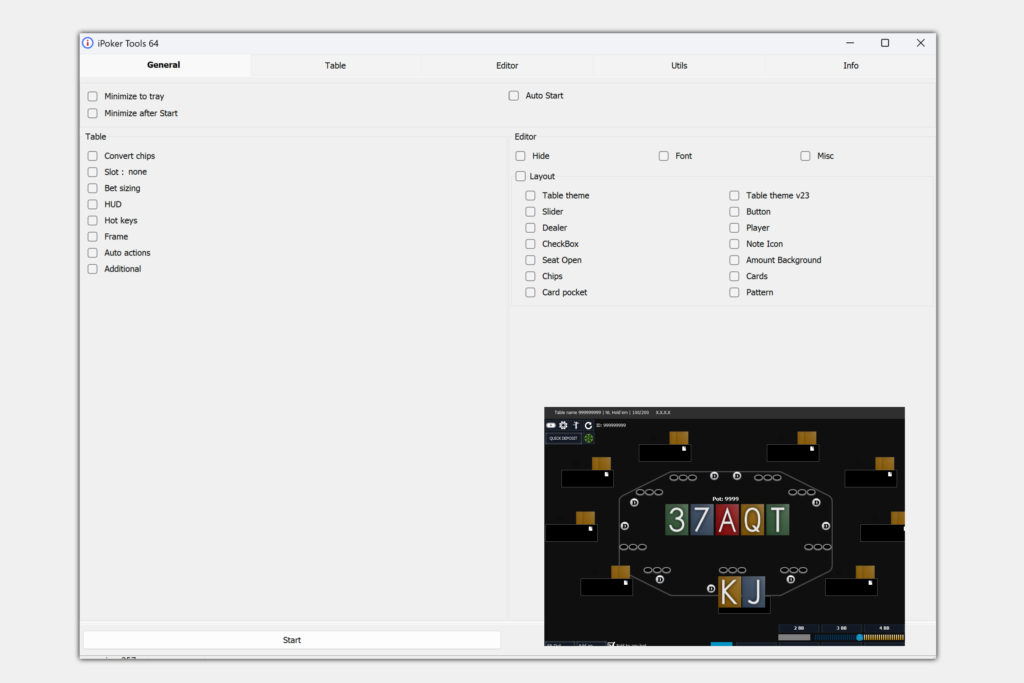Click the orange K hole card

(729, 592)
